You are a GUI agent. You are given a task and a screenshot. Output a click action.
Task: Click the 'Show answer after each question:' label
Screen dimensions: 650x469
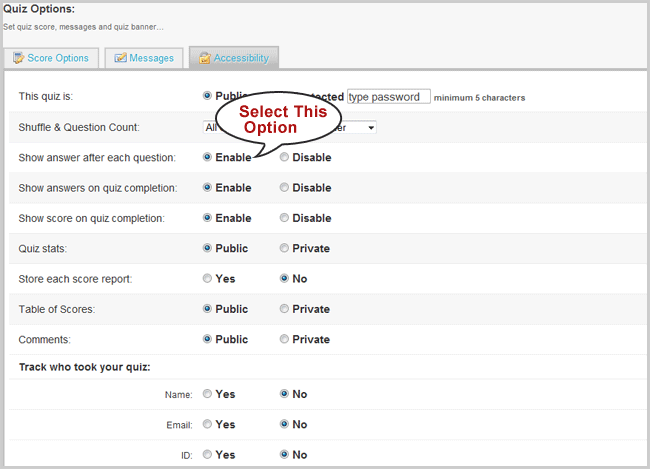pyautogui.click(x=97, y=158)
